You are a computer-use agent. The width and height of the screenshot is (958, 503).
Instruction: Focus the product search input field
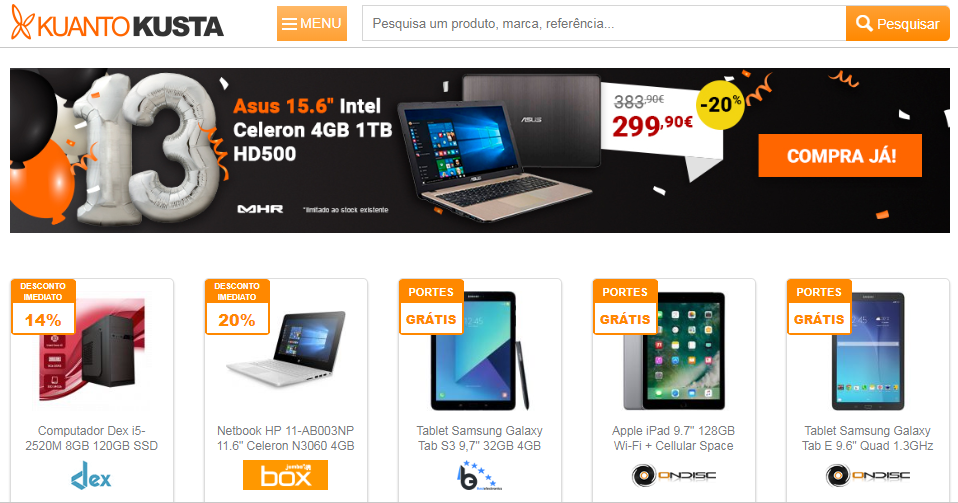click(x=604, y=24)
